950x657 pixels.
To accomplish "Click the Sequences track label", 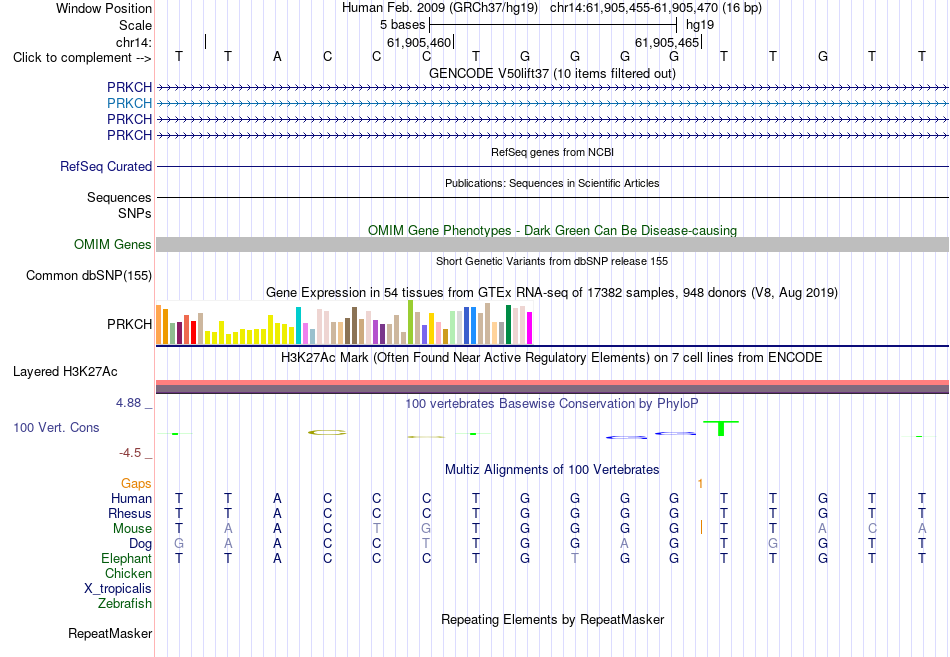I will [119, 198].
